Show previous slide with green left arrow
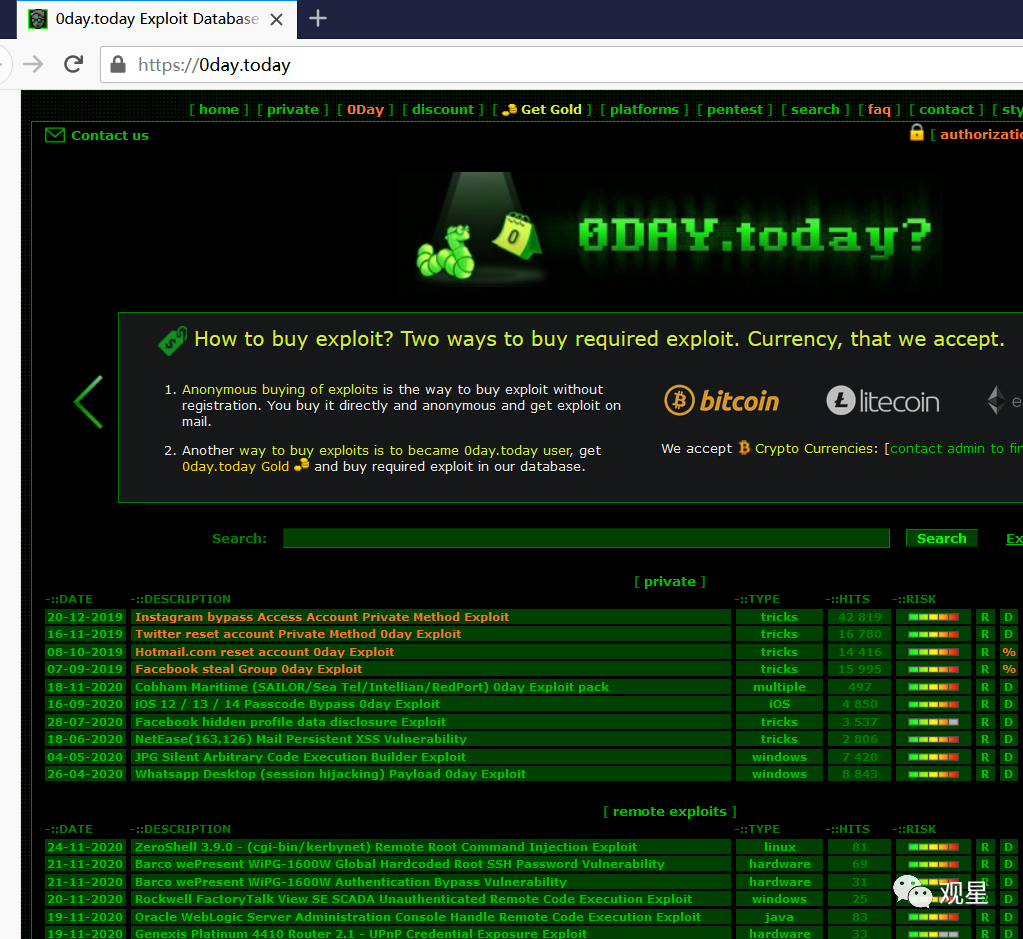Screen dimensions: 1023x939 tap(88, 402)
